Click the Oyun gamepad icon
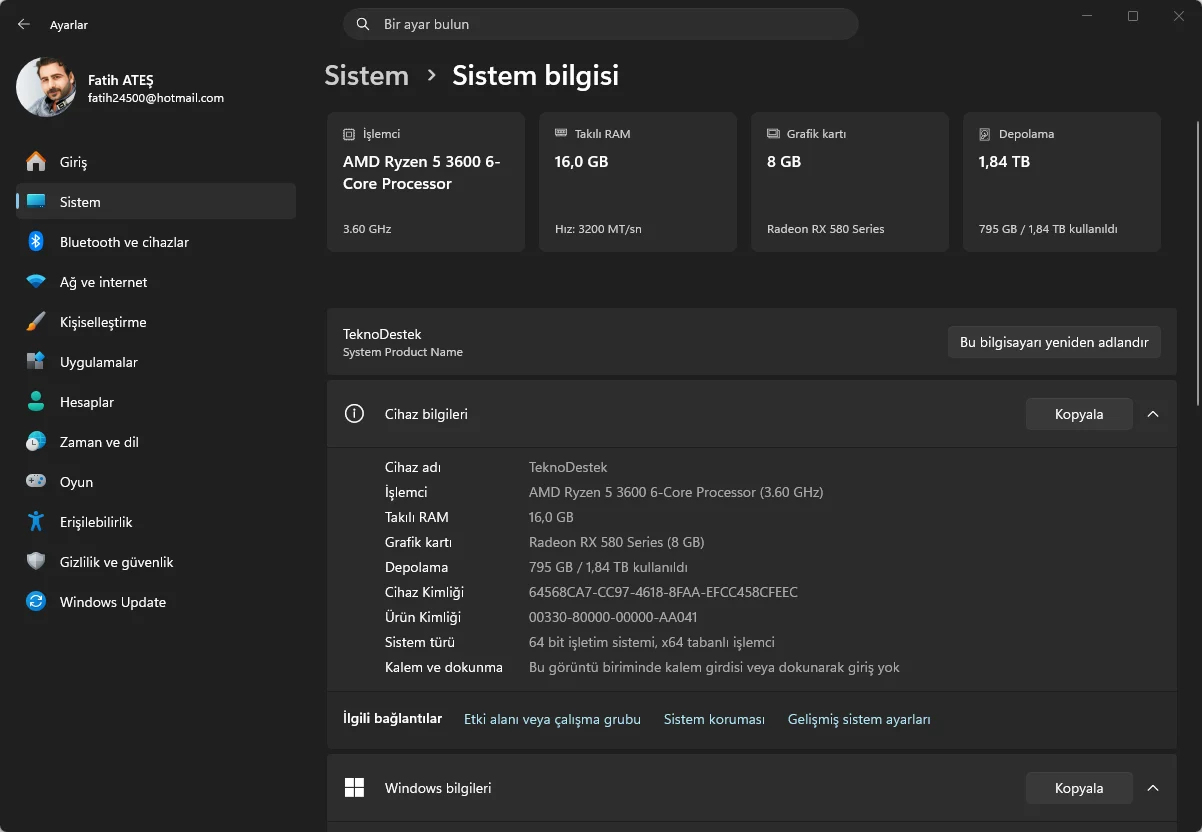Screen dimensions: 1202x832 click(x=36, y=482)
